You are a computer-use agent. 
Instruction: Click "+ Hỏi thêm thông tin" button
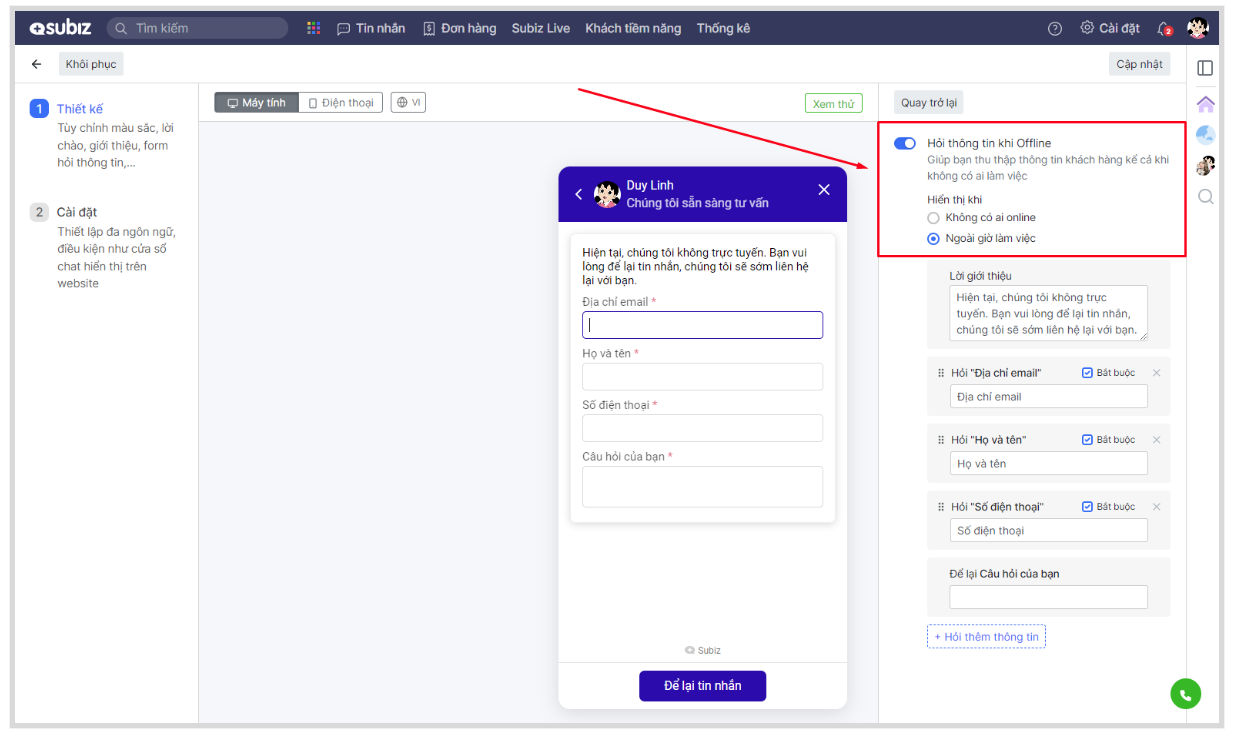[986, 637]
